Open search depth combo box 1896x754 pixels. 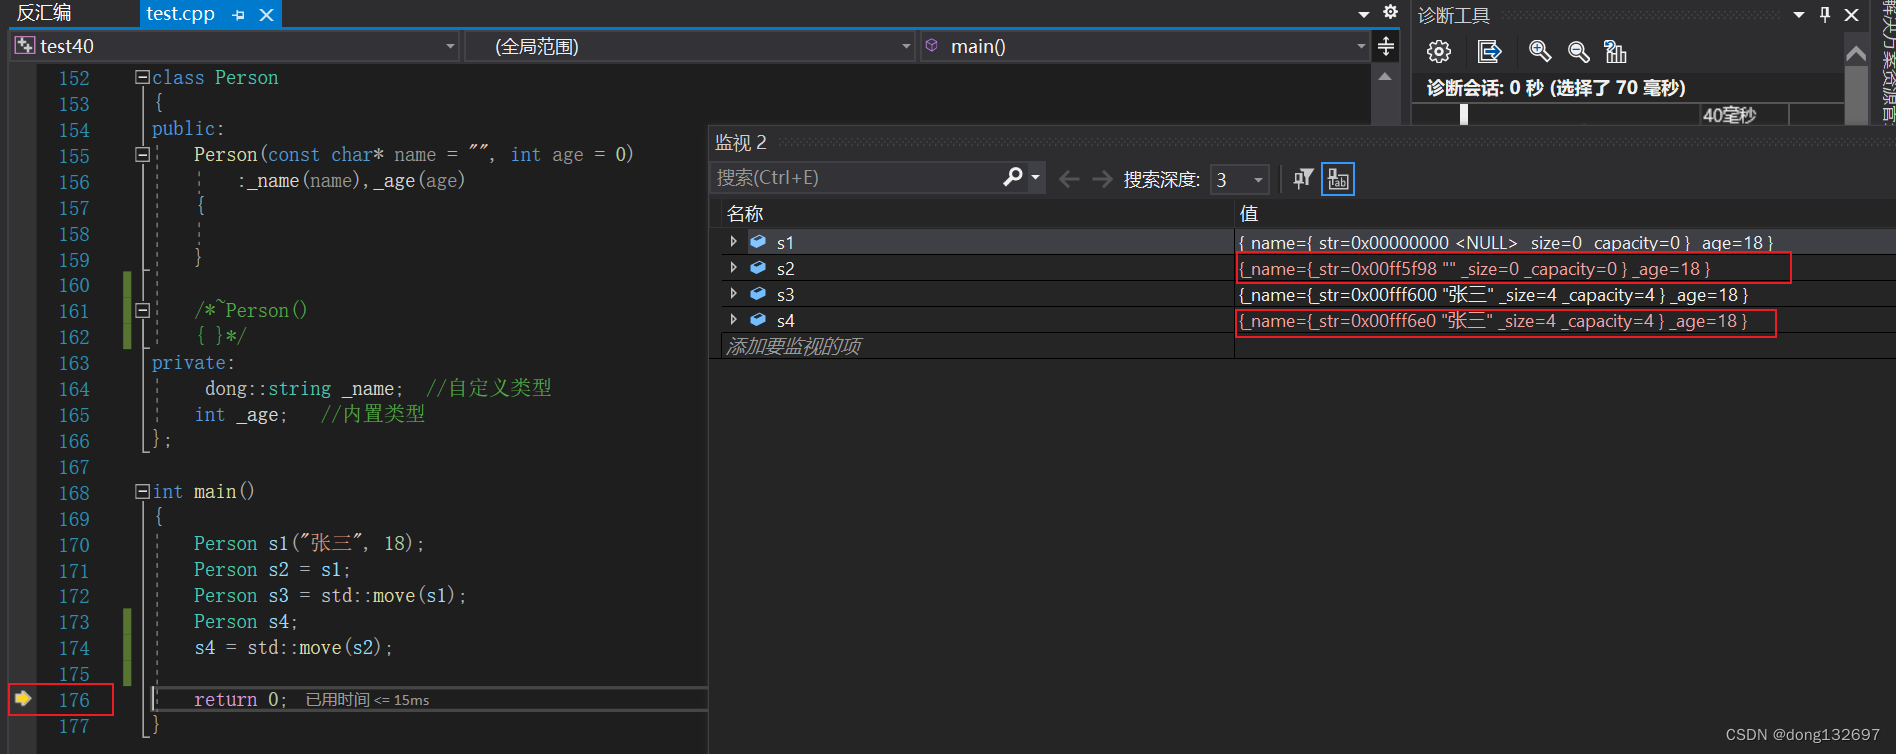coord(1239,179)
